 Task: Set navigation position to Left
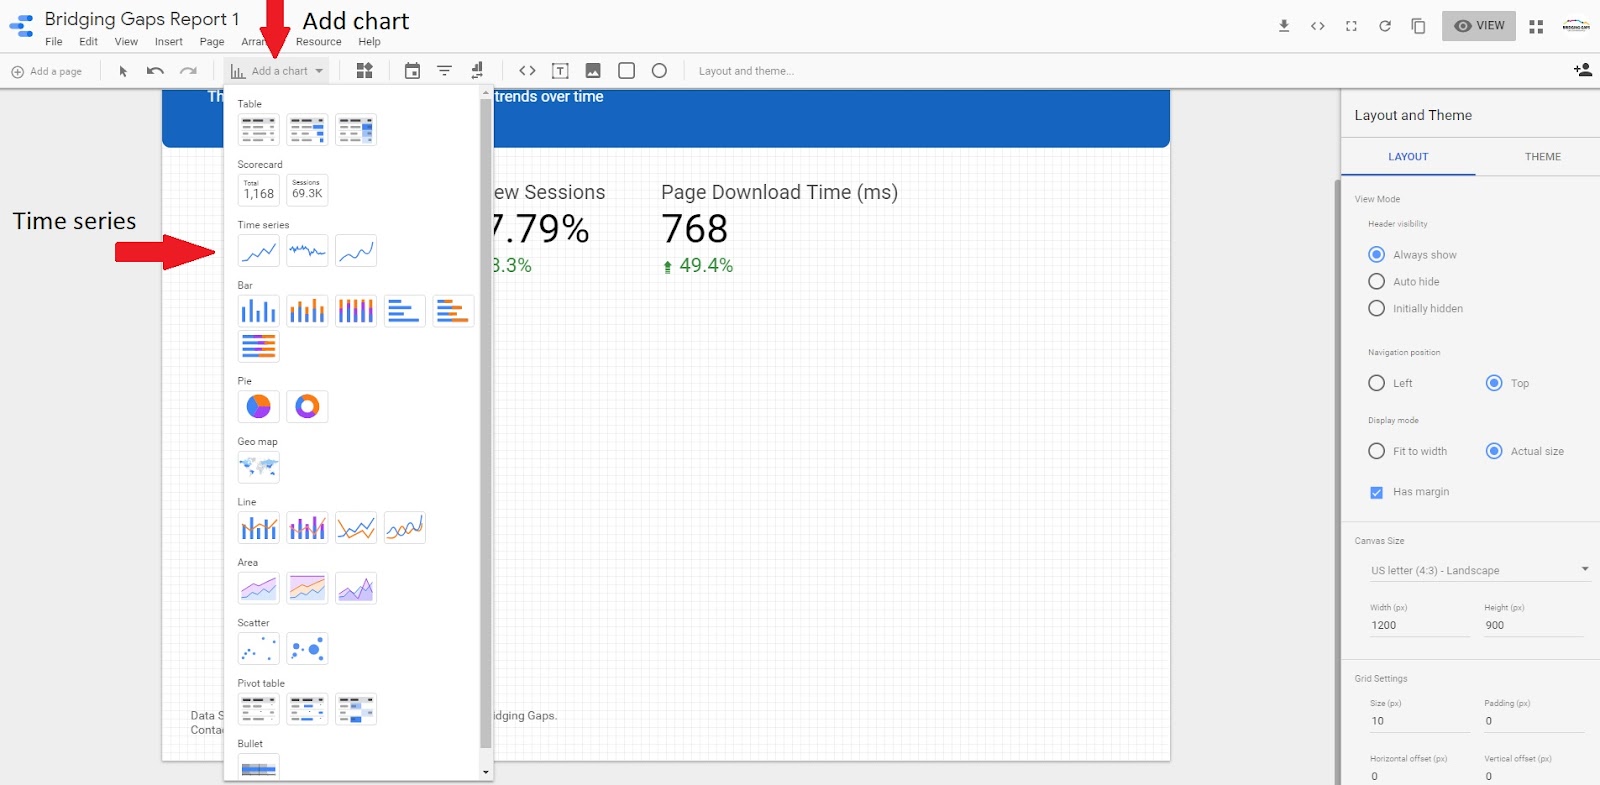click(x=1377, y=383)
